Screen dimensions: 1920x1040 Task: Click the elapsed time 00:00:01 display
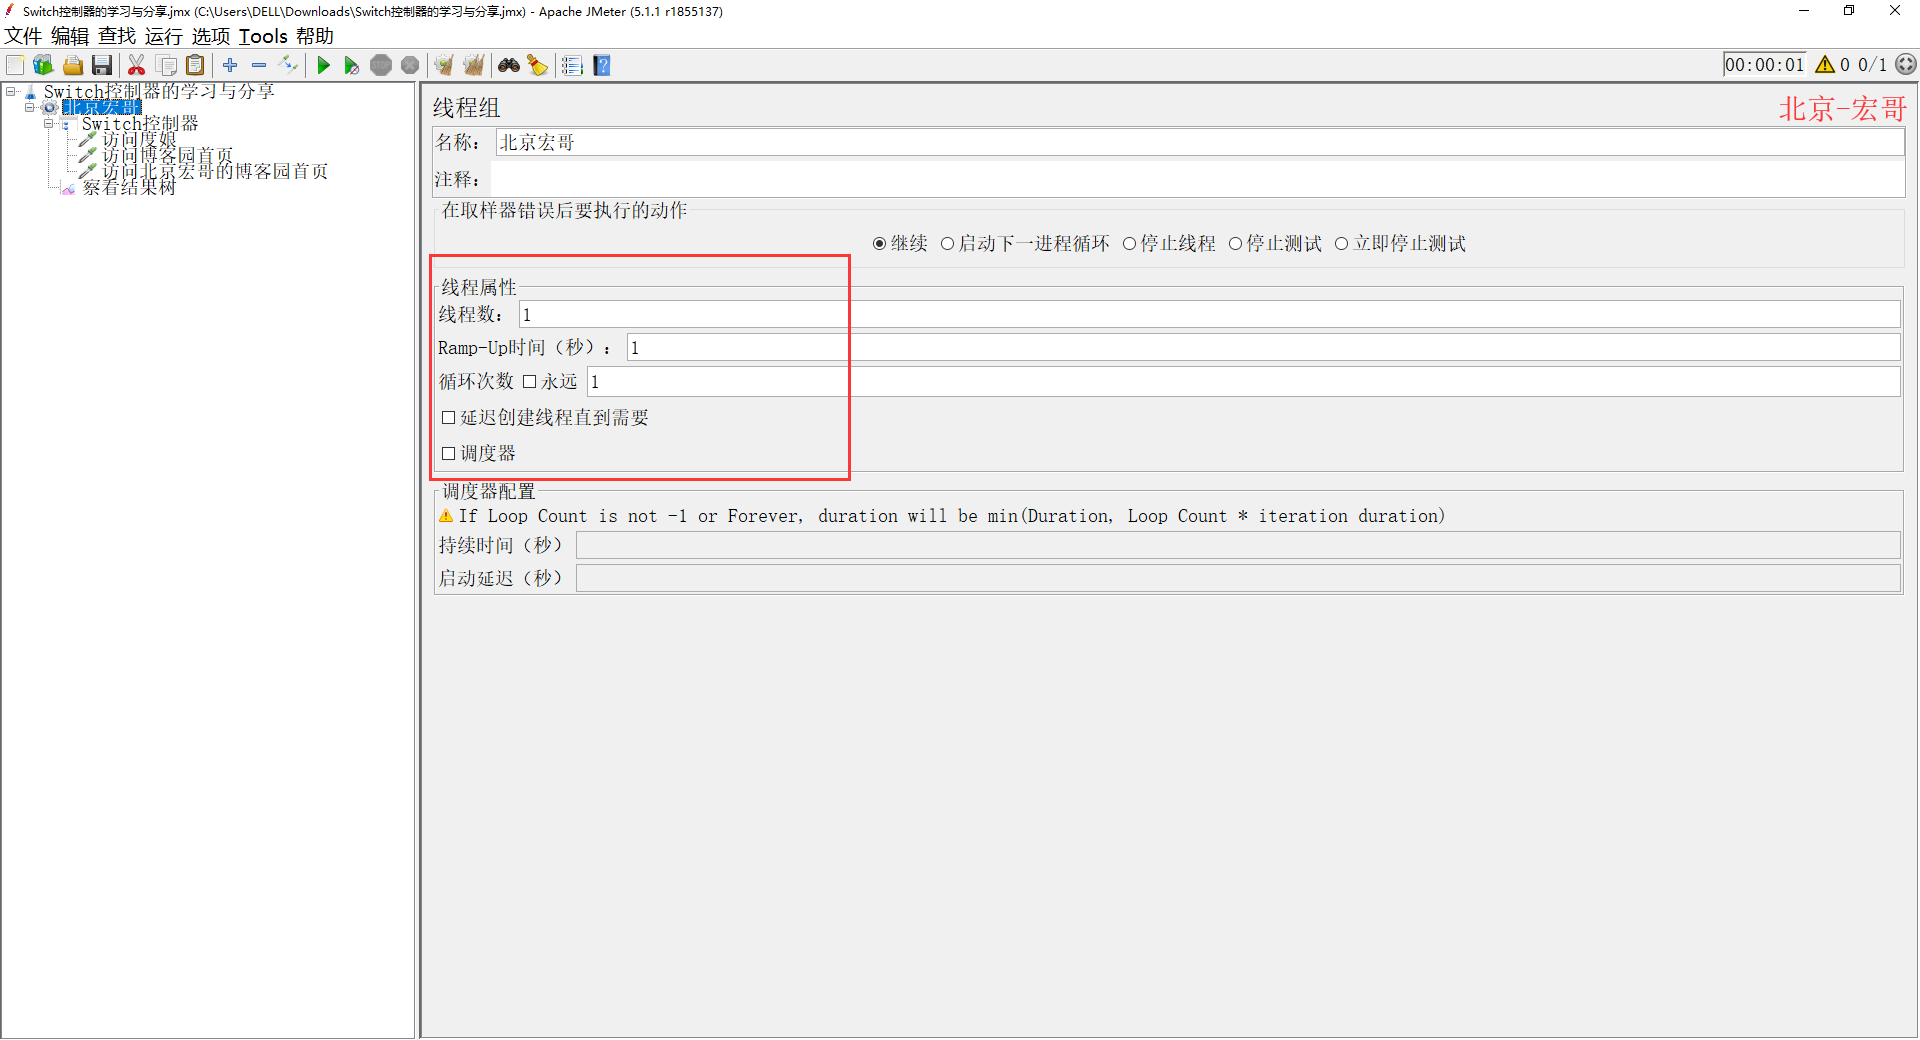[1765, 65]
